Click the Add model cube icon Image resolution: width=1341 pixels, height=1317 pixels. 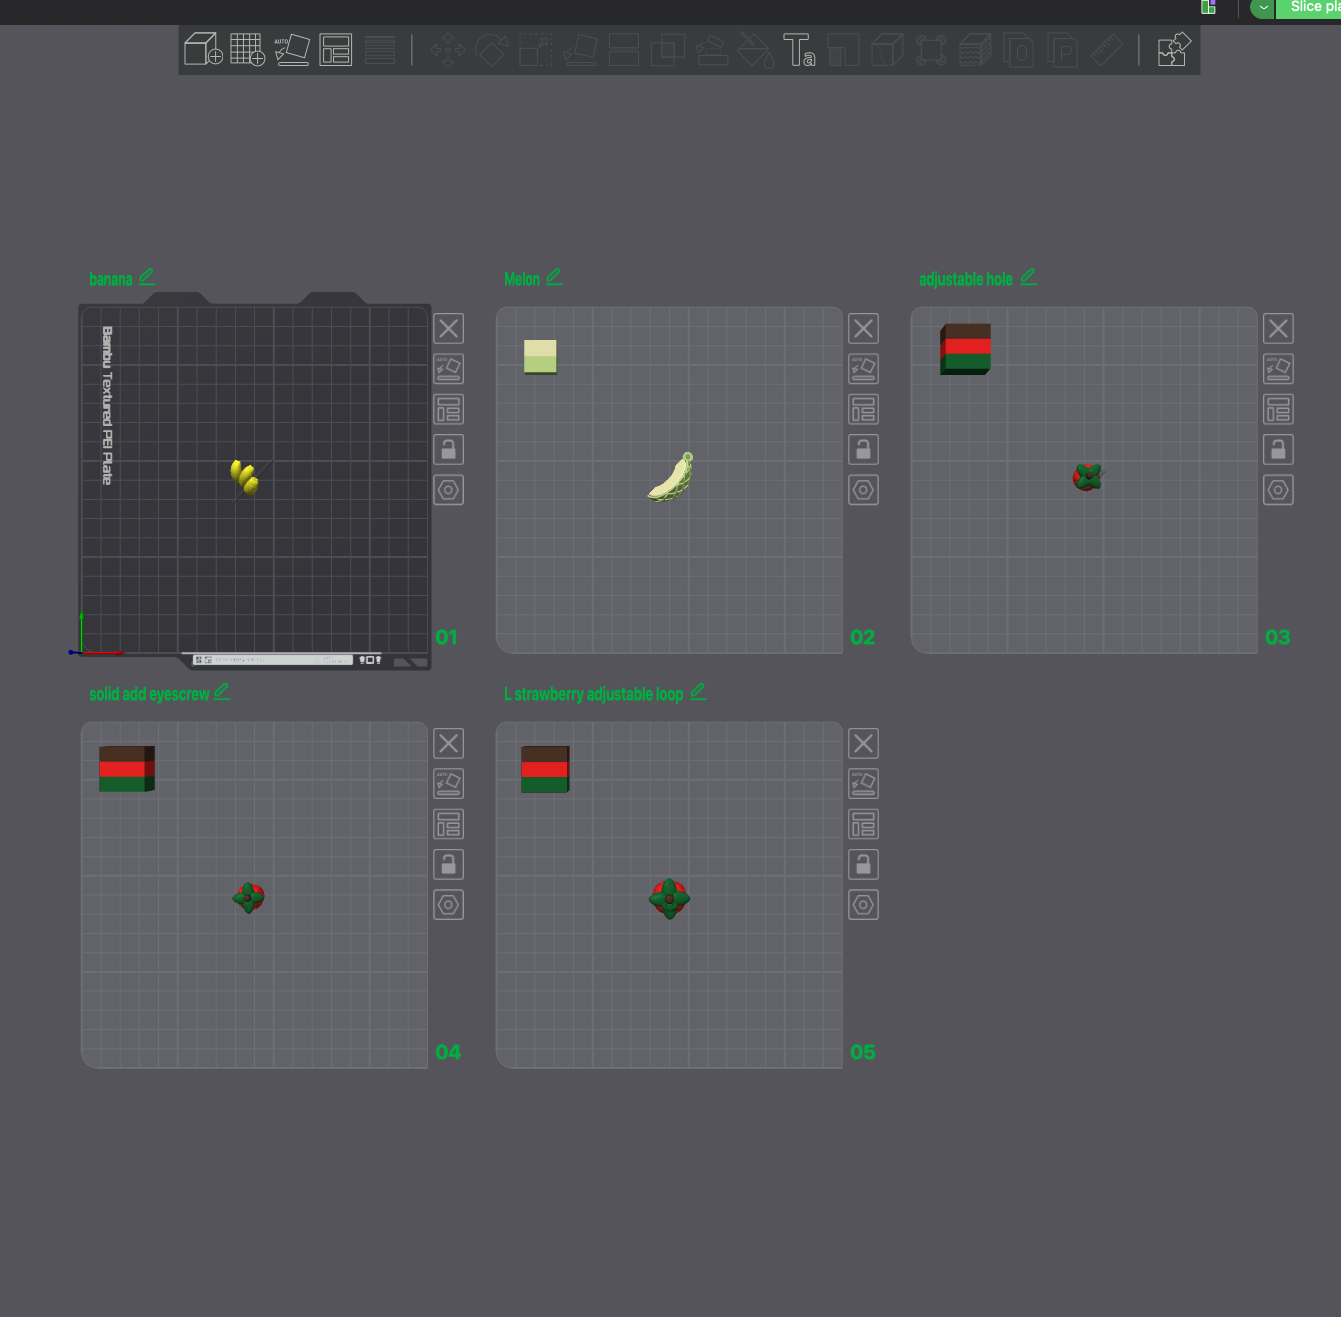[203, 49]
